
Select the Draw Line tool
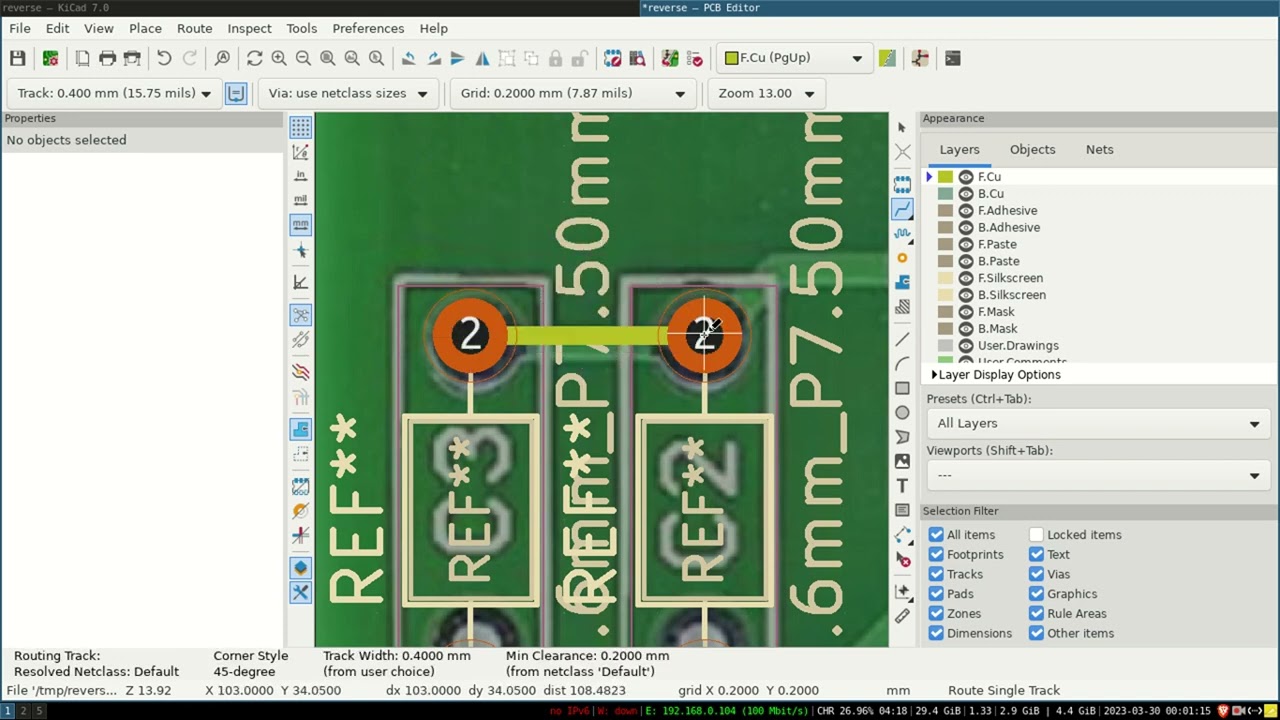(902, 339)
